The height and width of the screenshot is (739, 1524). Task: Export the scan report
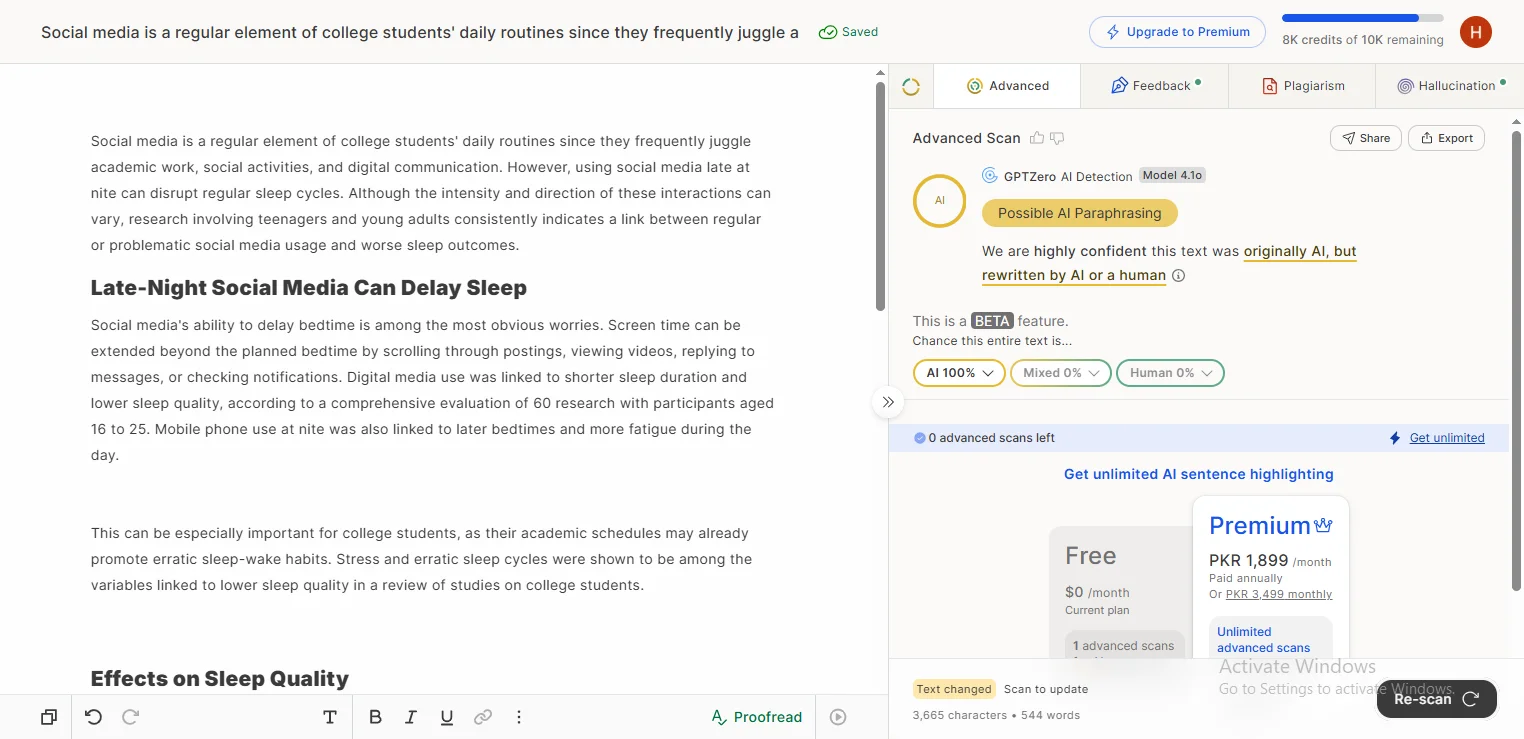click(x=1446, y=138)
